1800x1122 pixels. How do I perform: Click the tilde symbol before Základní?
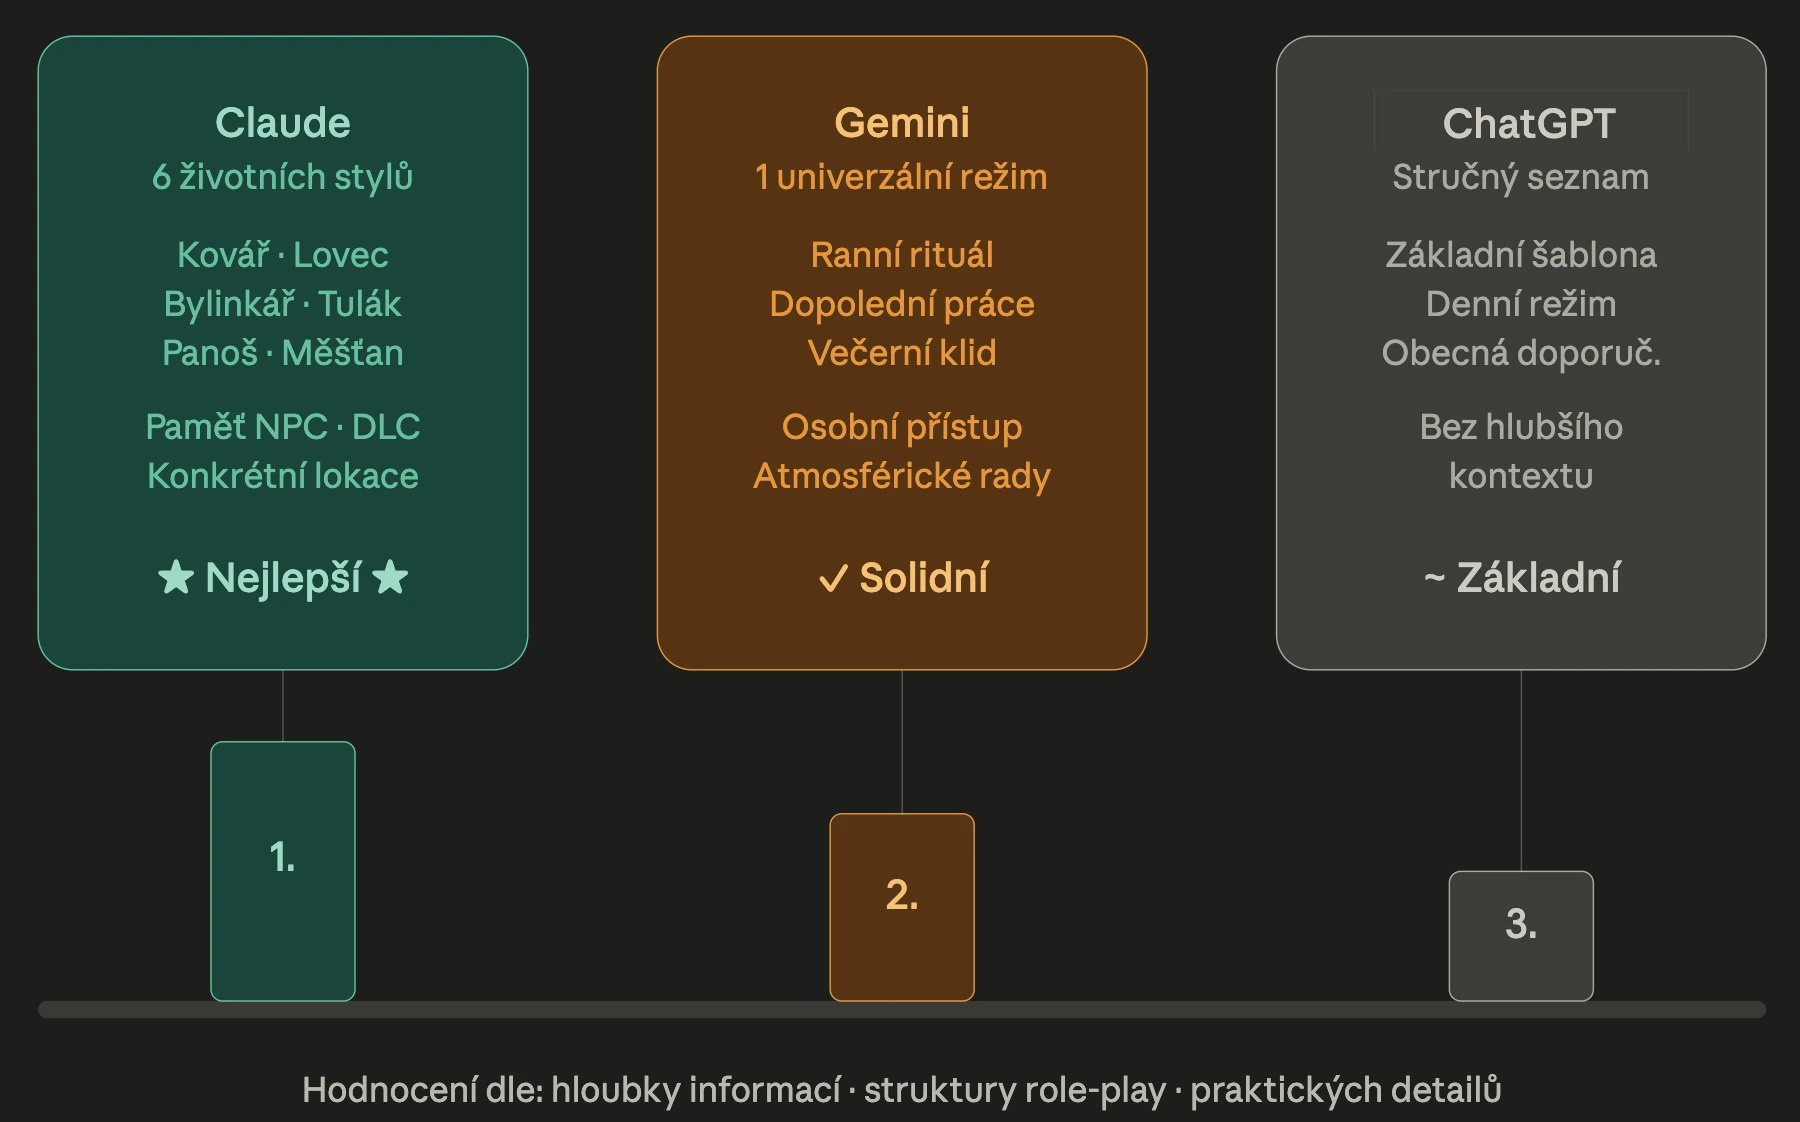pyautogui.click(x=1434, y=578)
